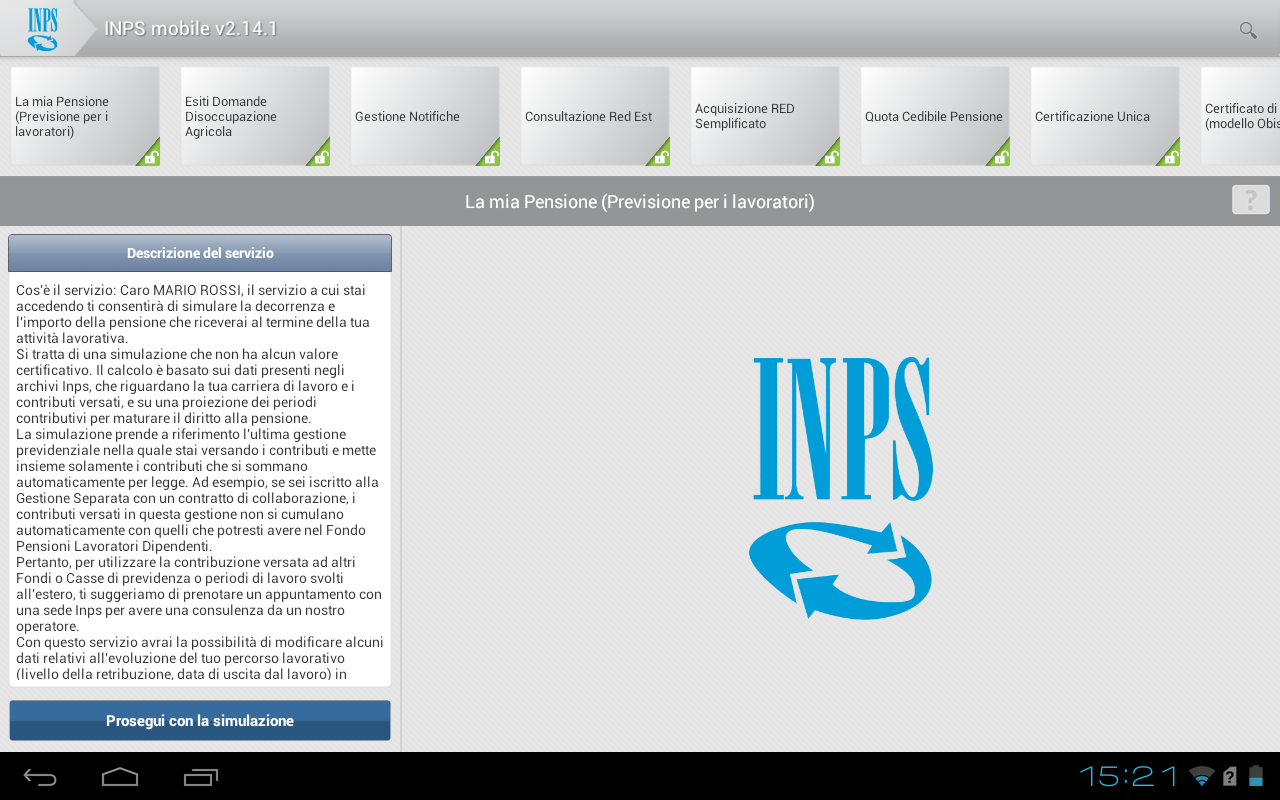The image size is (1280, 800).
Task: Tap the Android home navigation button
Action: [x=120, y=777]
